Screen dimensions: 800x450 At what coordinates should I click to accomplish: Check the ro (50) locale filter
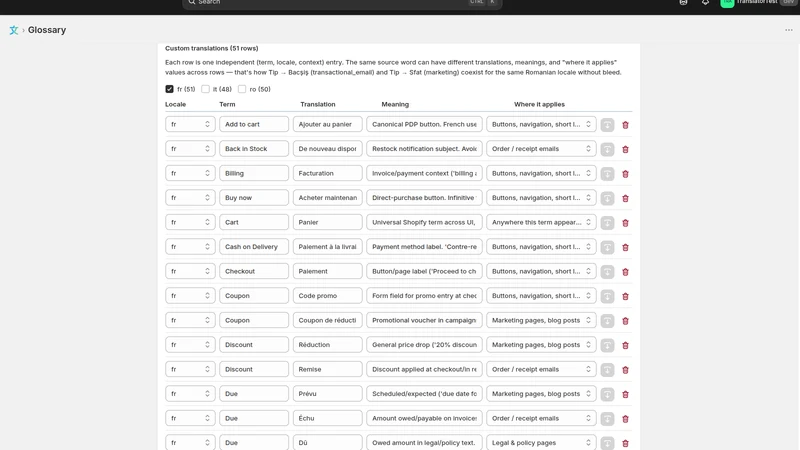coord(242,89)
